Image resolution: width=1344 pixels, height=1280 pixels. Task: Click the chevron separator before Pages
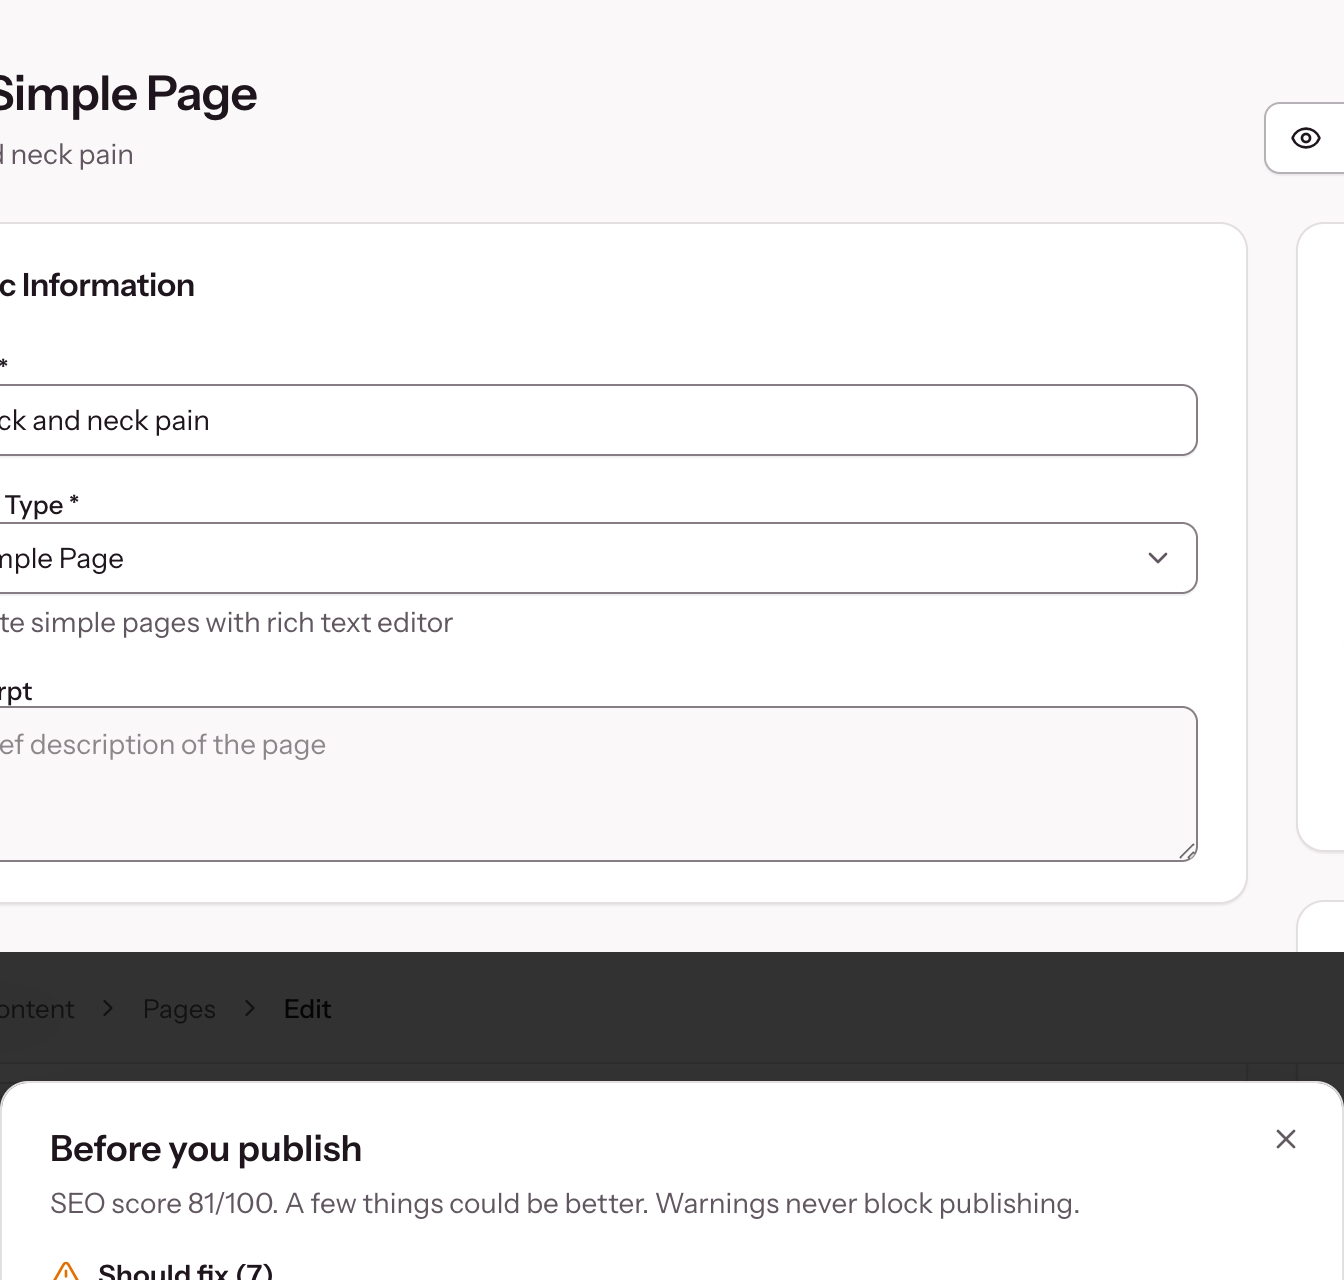click(108, 1009)
